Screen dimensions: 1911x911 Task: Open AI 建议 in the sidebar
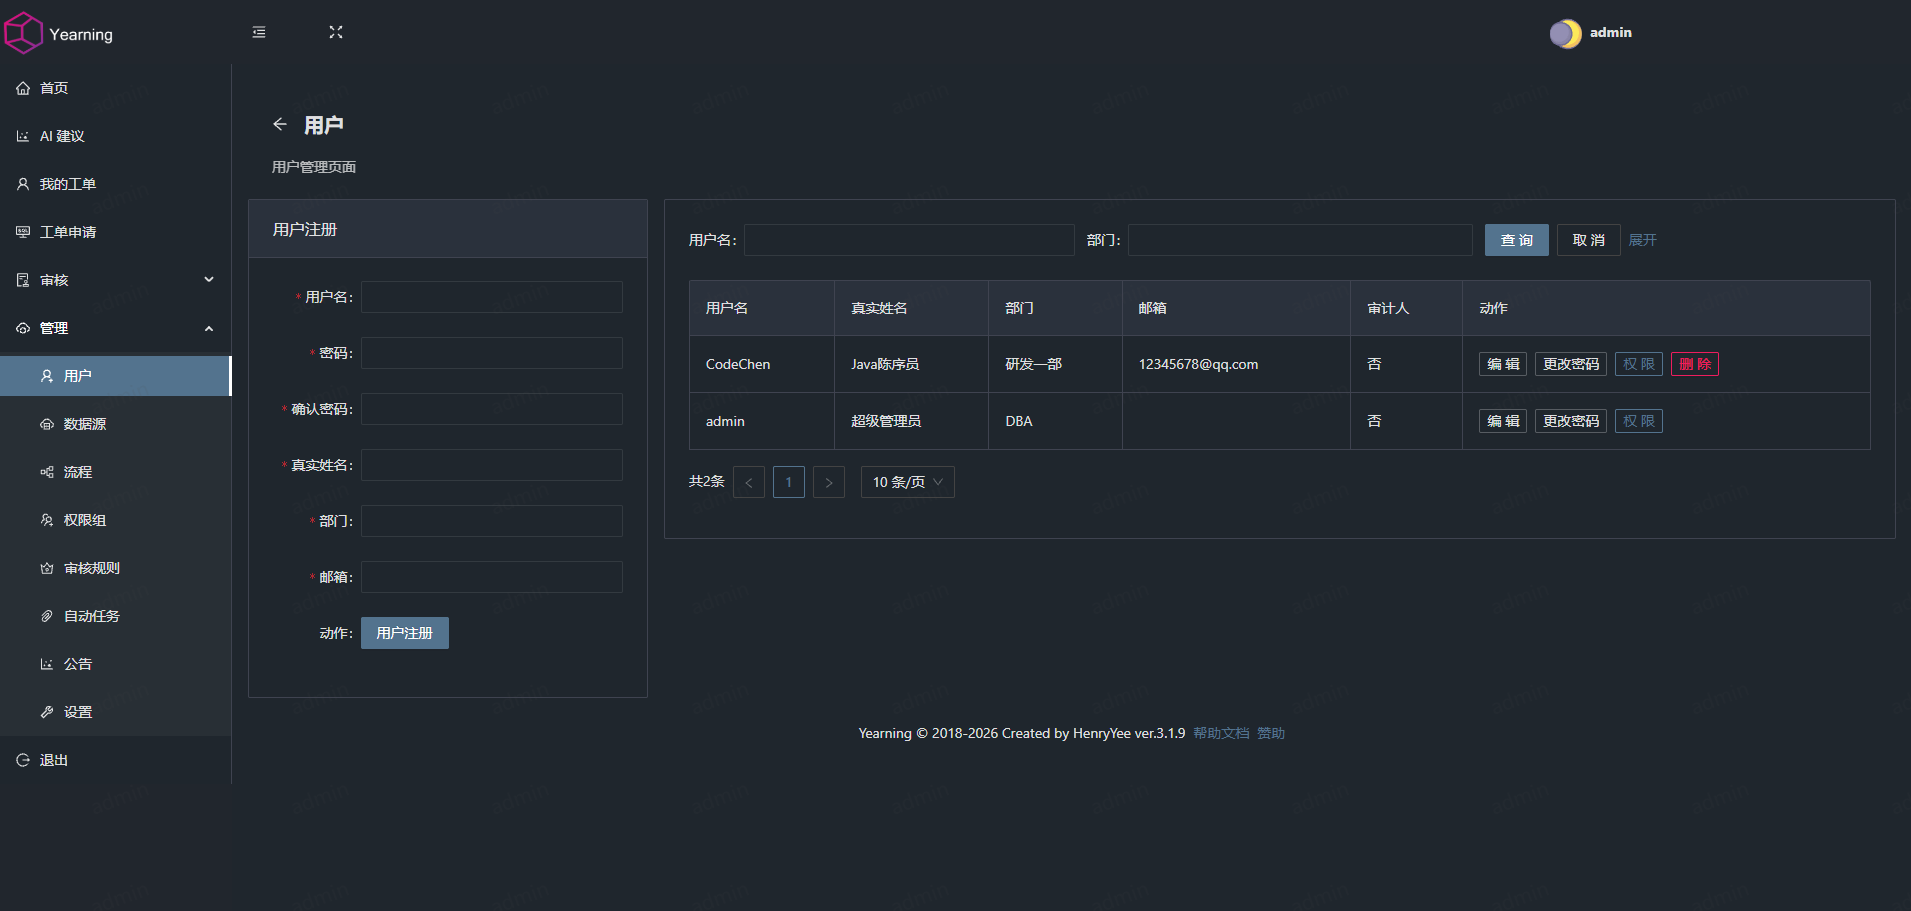[62, 136]
